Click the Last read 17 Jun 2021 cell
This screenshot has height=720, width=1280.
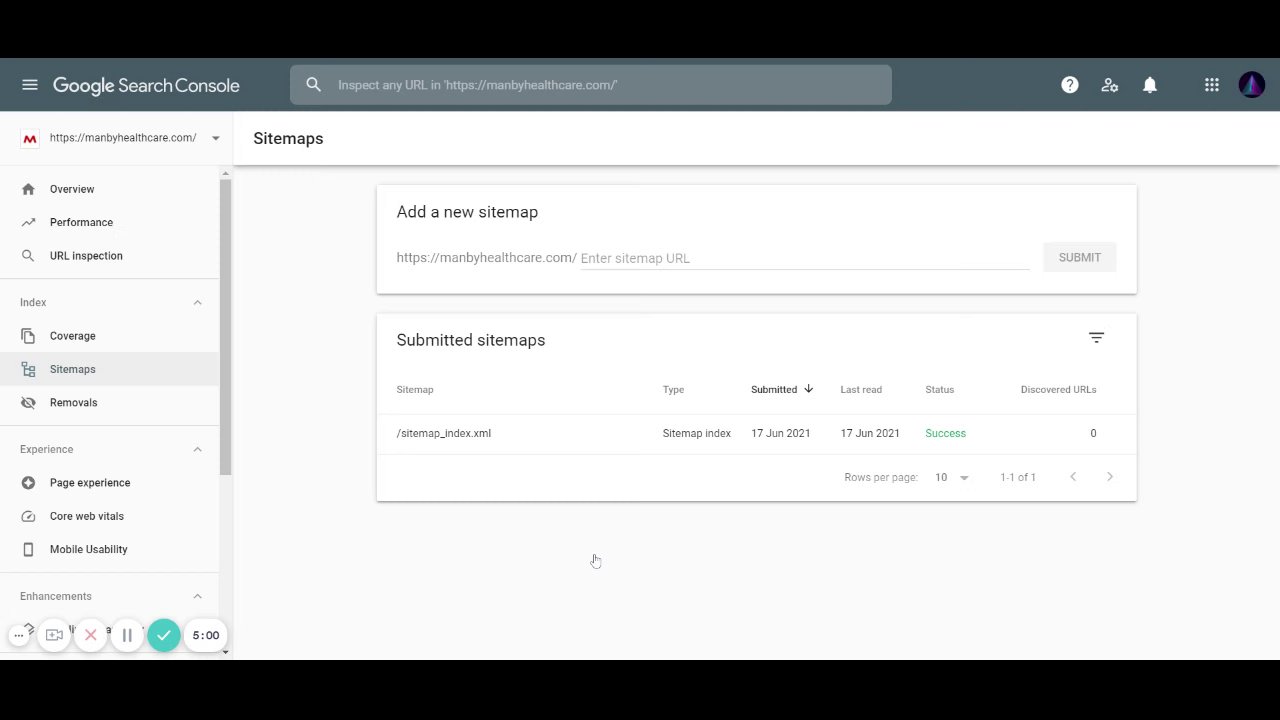(870, 433)
